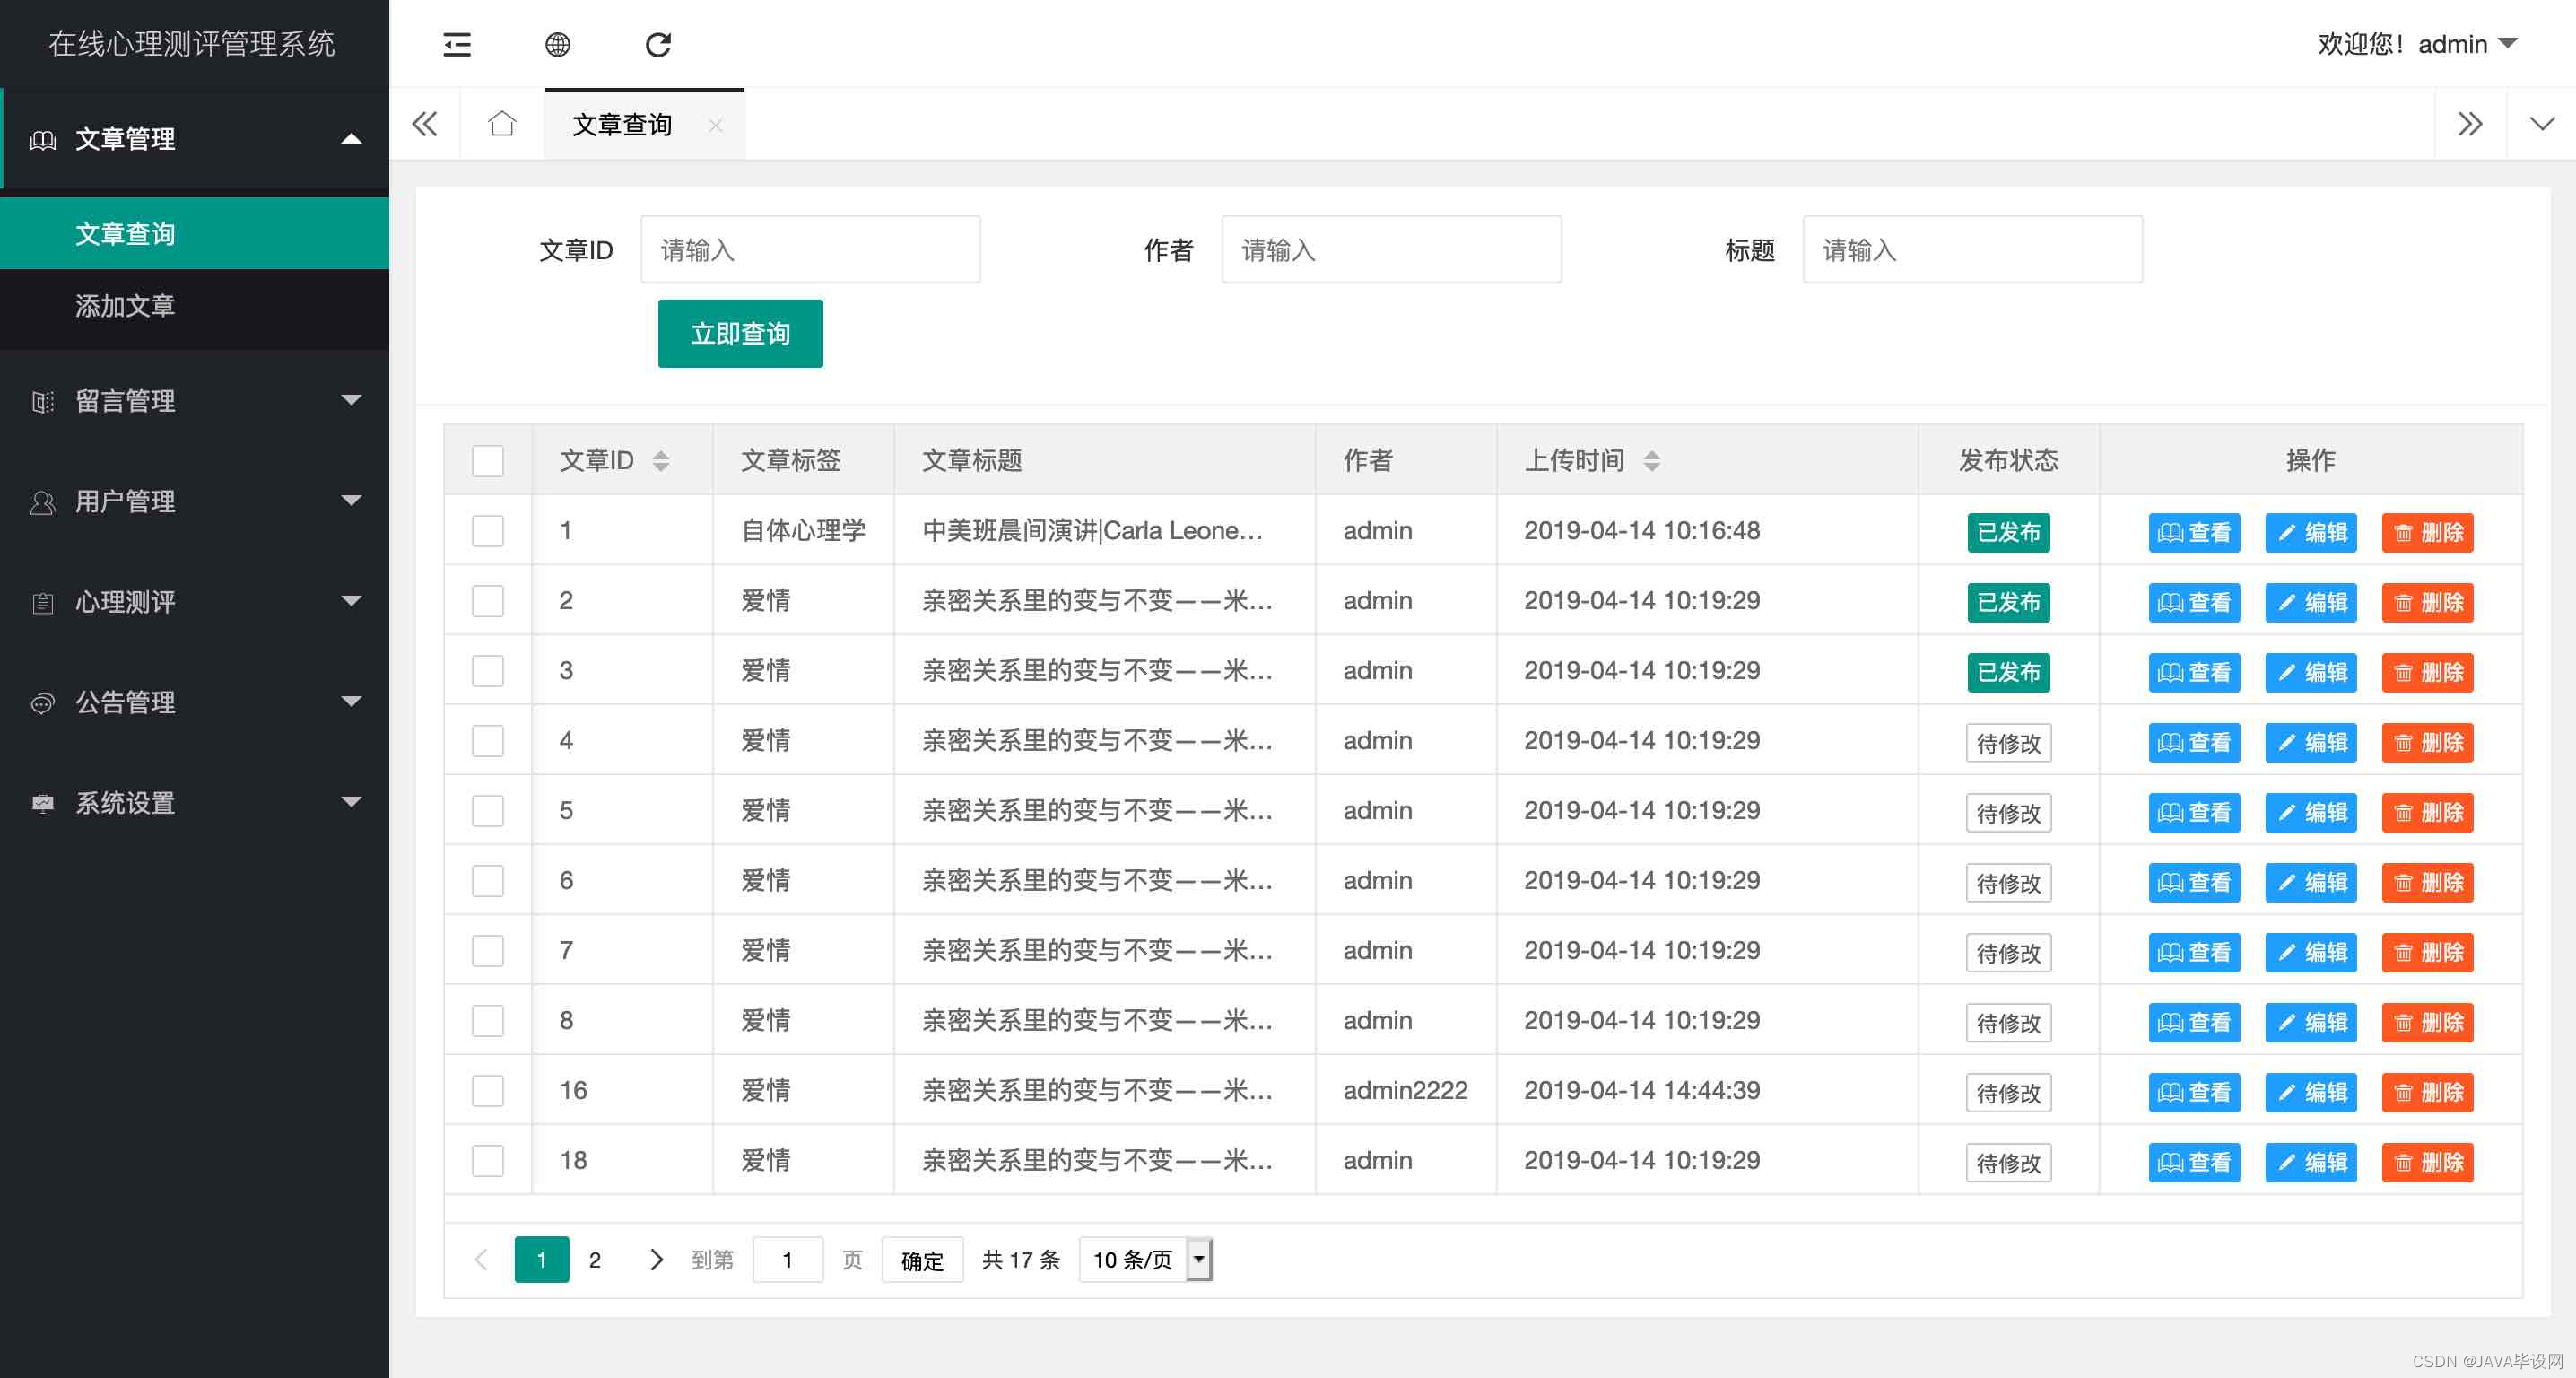Select the checkbox for article ID 16

click(x=488, y=1090)
